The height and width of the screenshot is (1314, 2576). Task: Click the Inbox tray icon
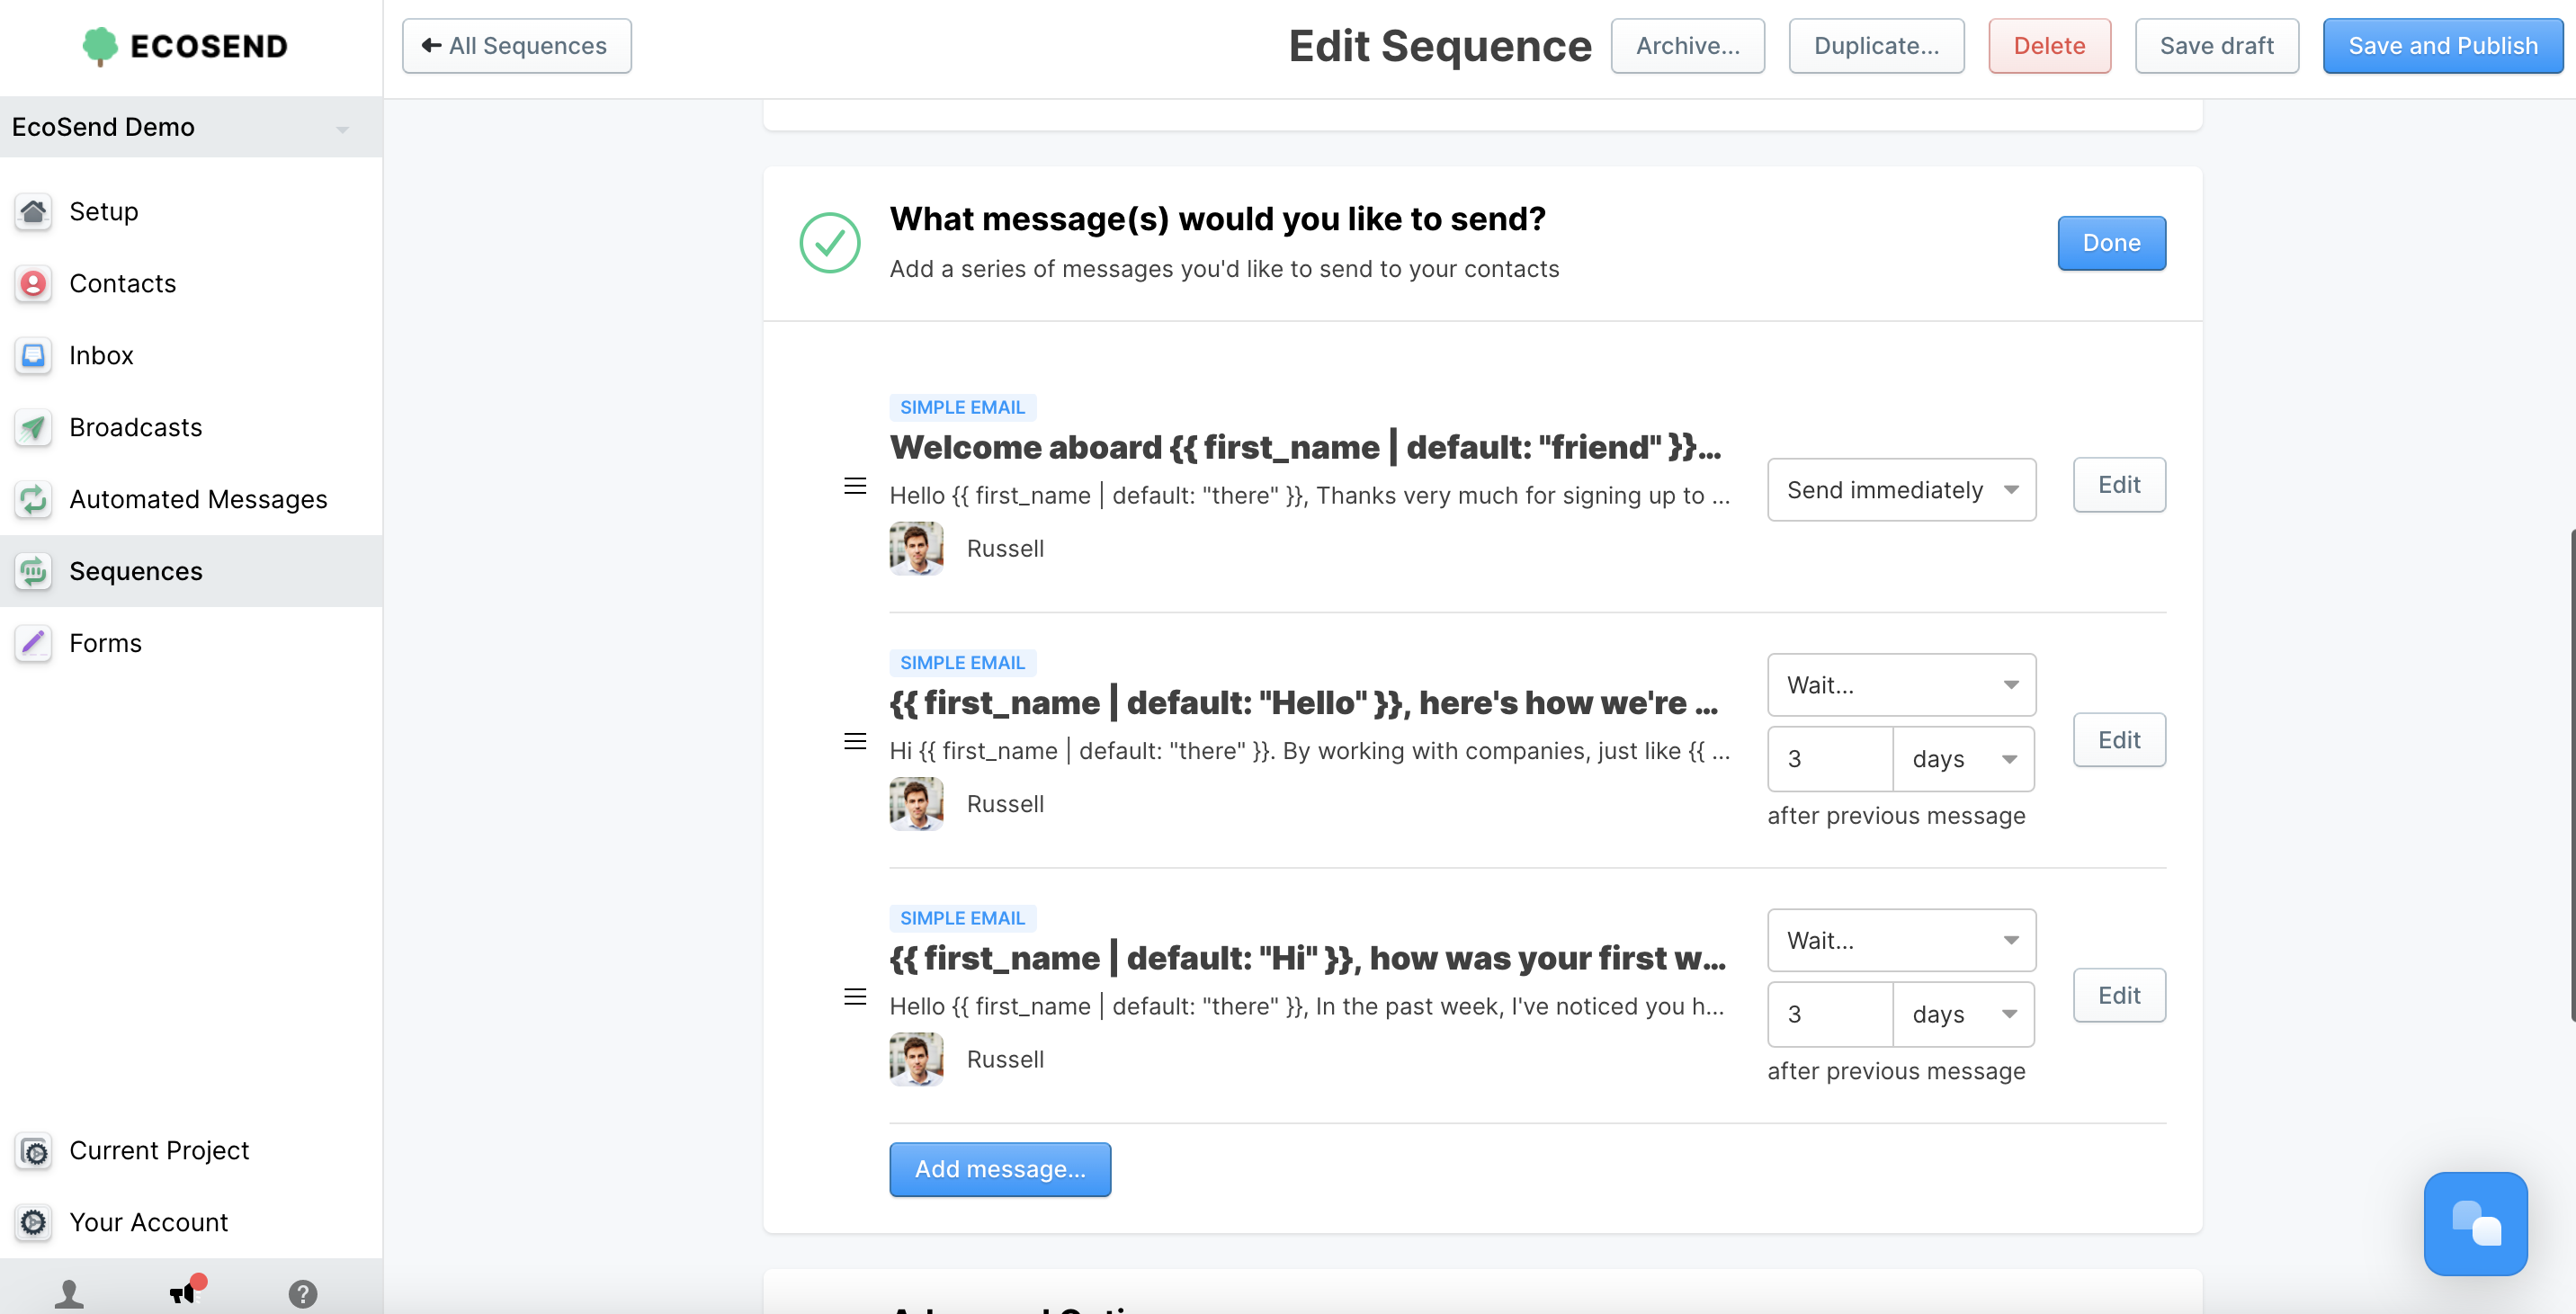33,355
